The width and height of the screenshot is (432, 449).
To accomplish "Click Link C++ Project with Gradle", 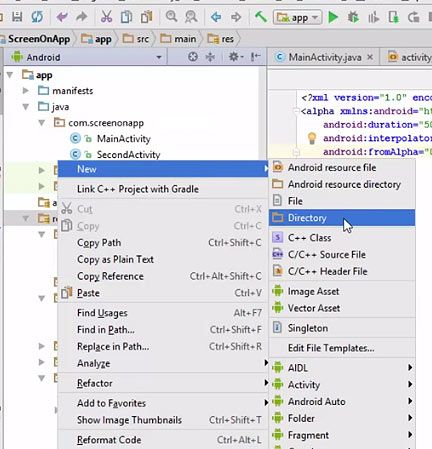I will [163, 189].
